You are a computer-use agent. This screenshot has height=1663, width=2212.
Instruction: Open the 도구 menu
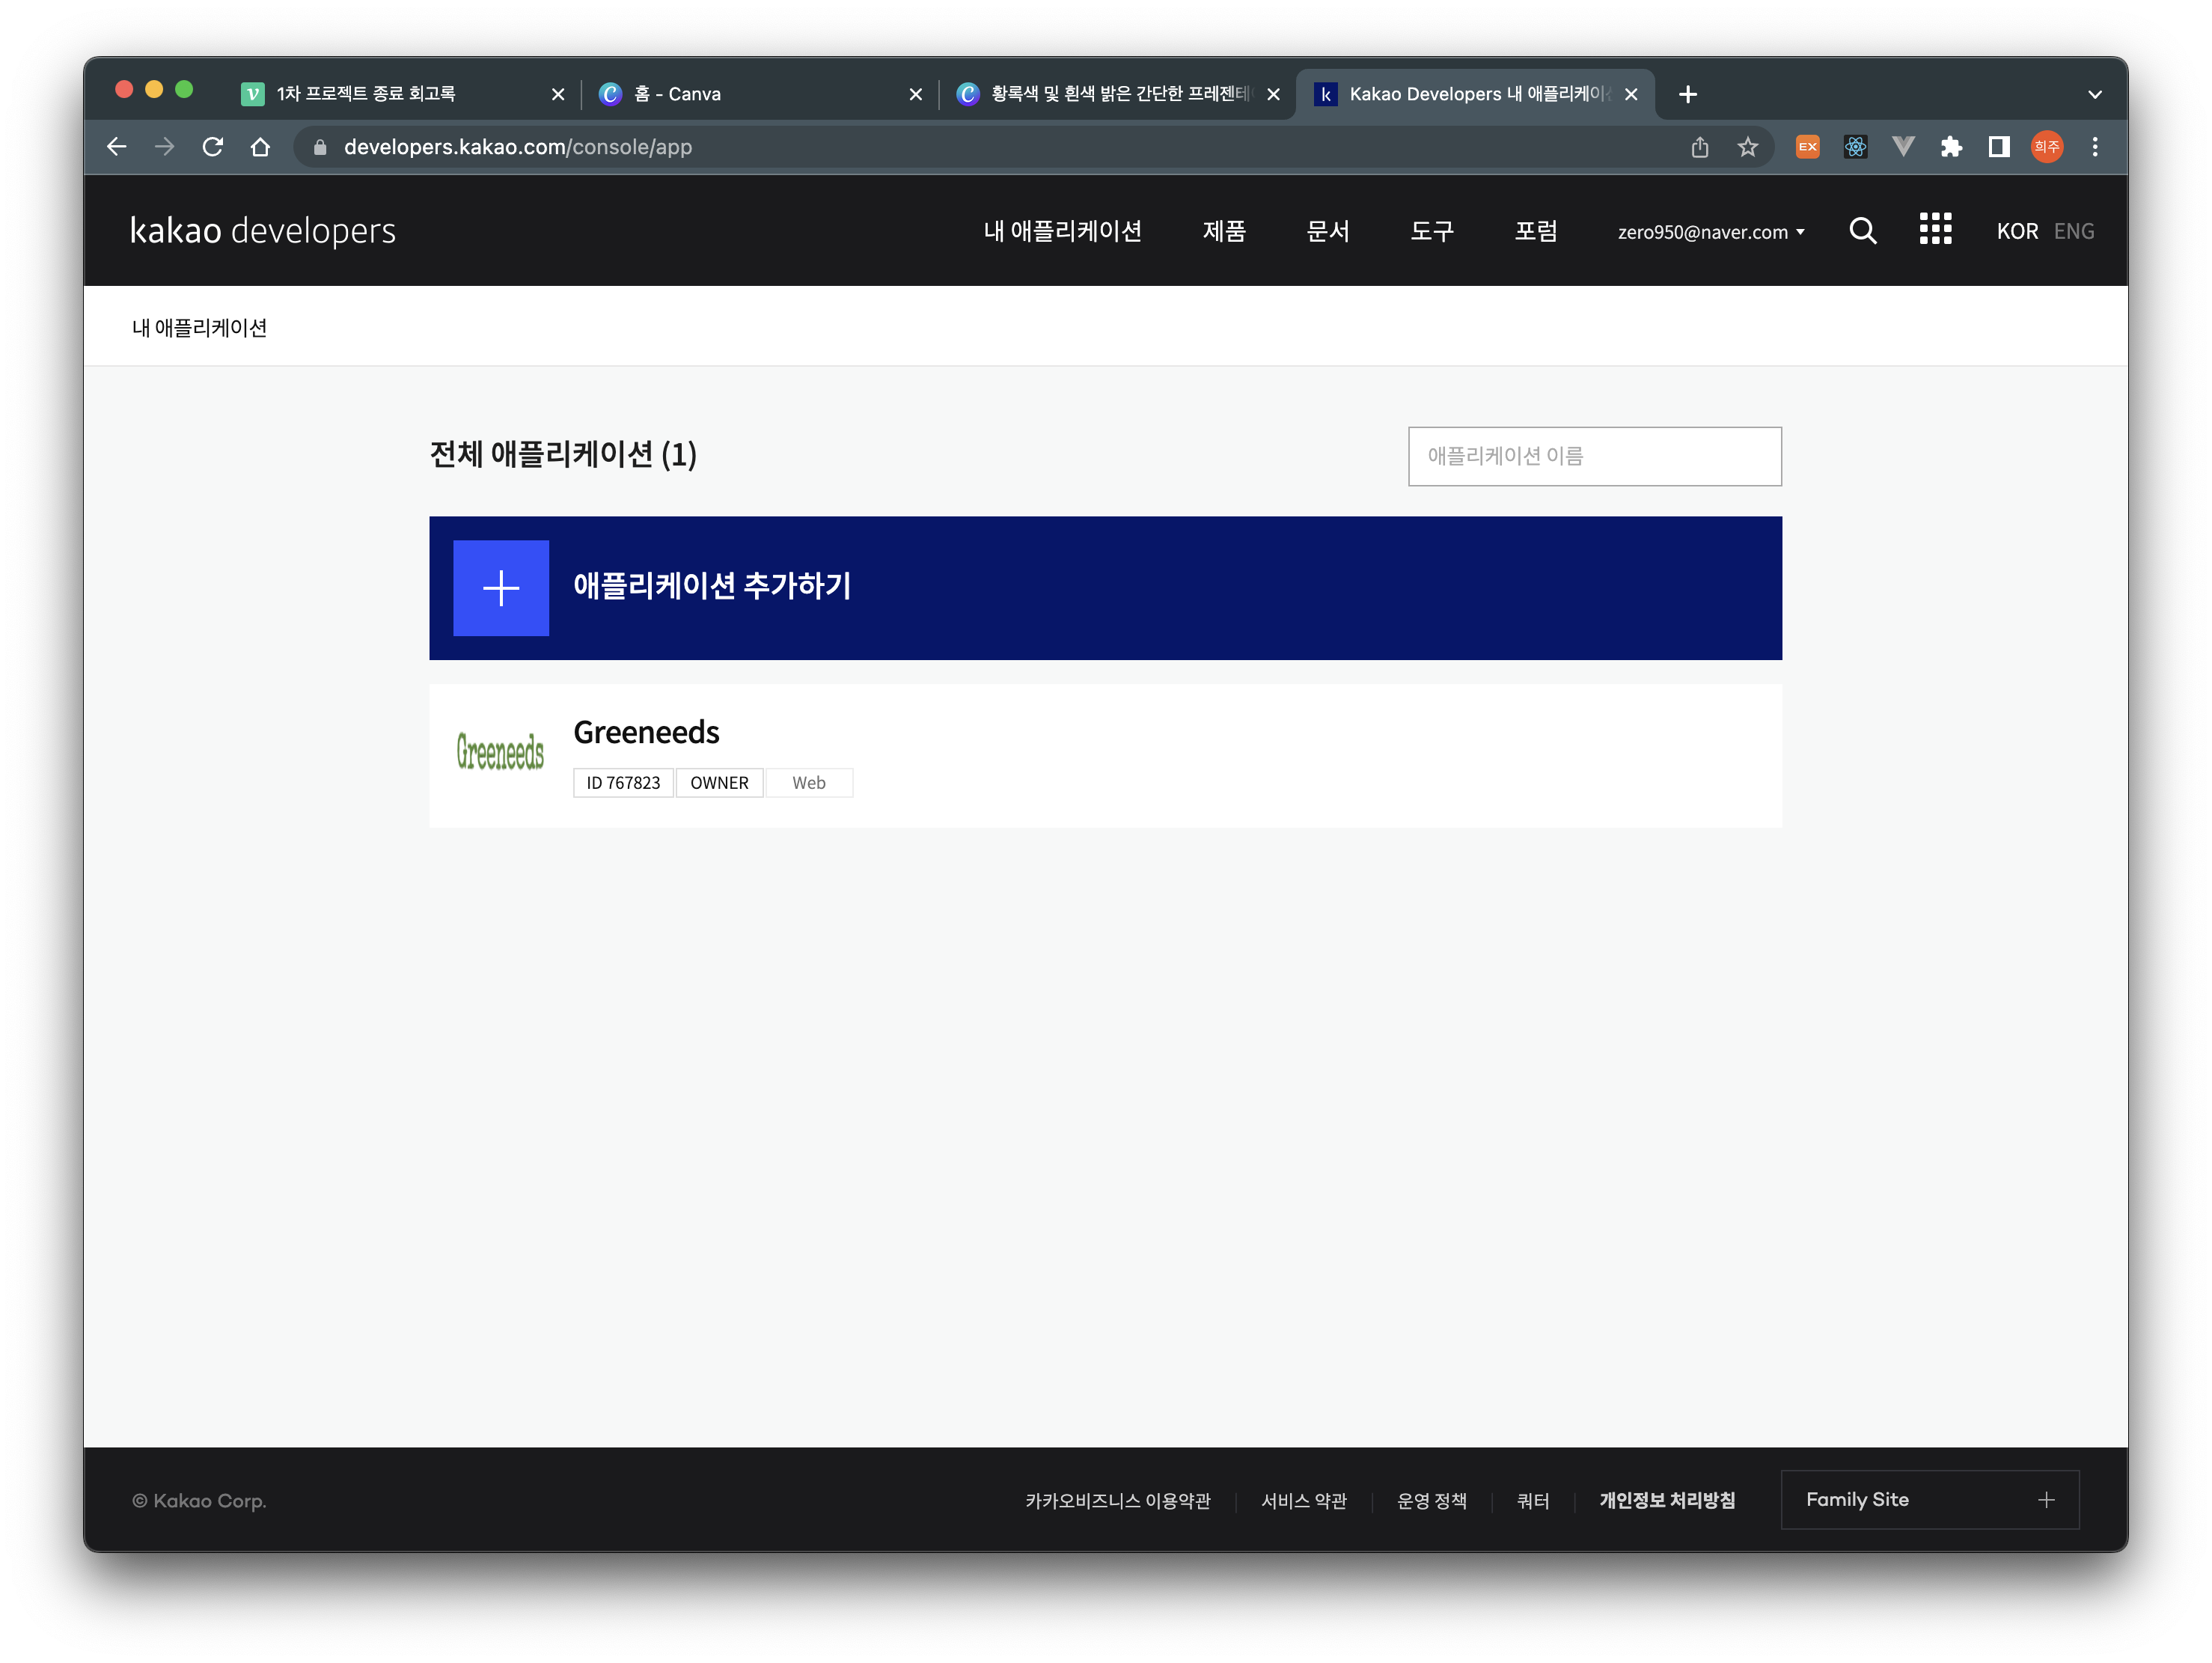[x=1432, y=231]
